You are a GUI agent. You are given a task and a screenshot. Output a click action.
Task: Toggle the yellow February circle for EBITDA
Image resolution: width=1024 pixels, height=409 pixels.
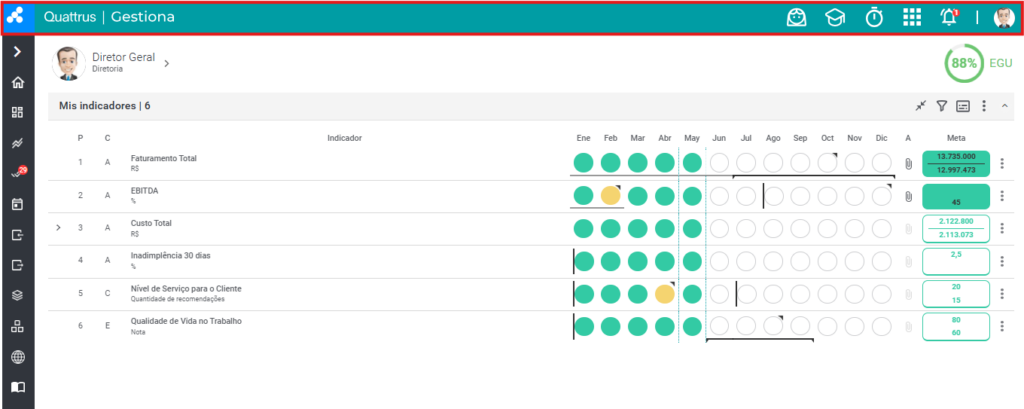(x=611, y=195)
